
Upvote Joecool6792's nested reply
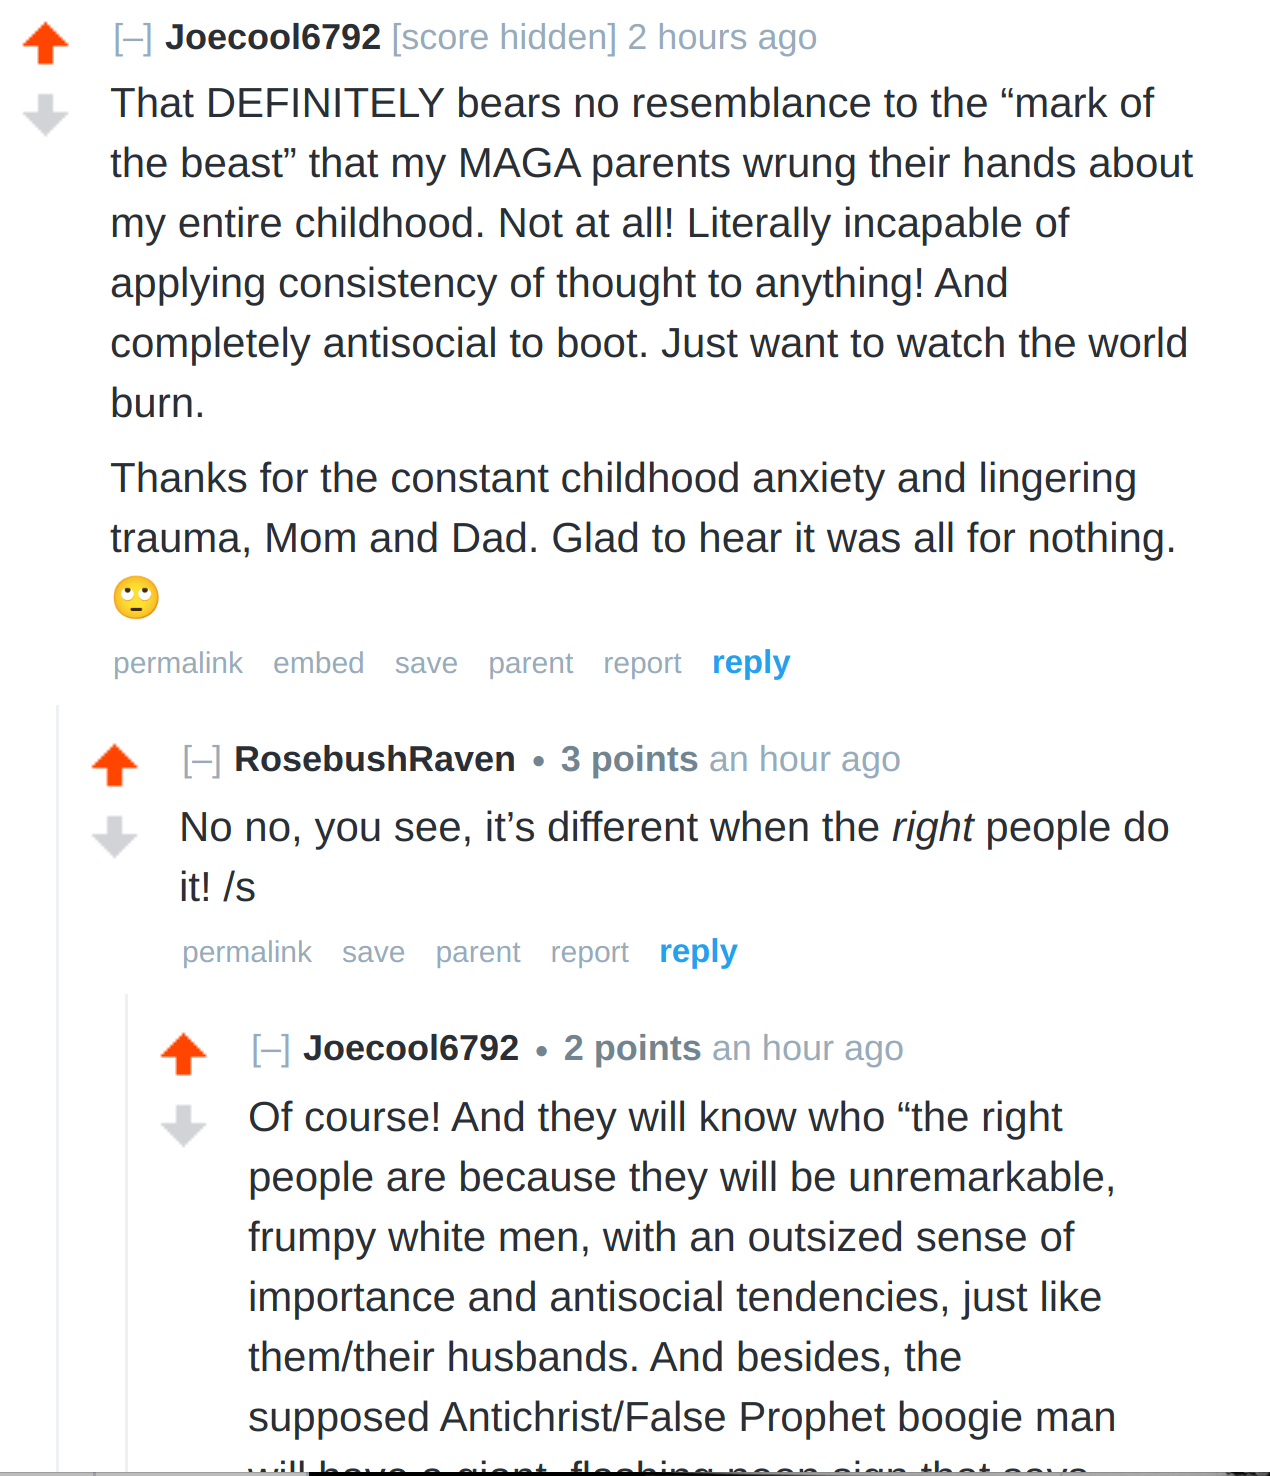pos(183,1054)
